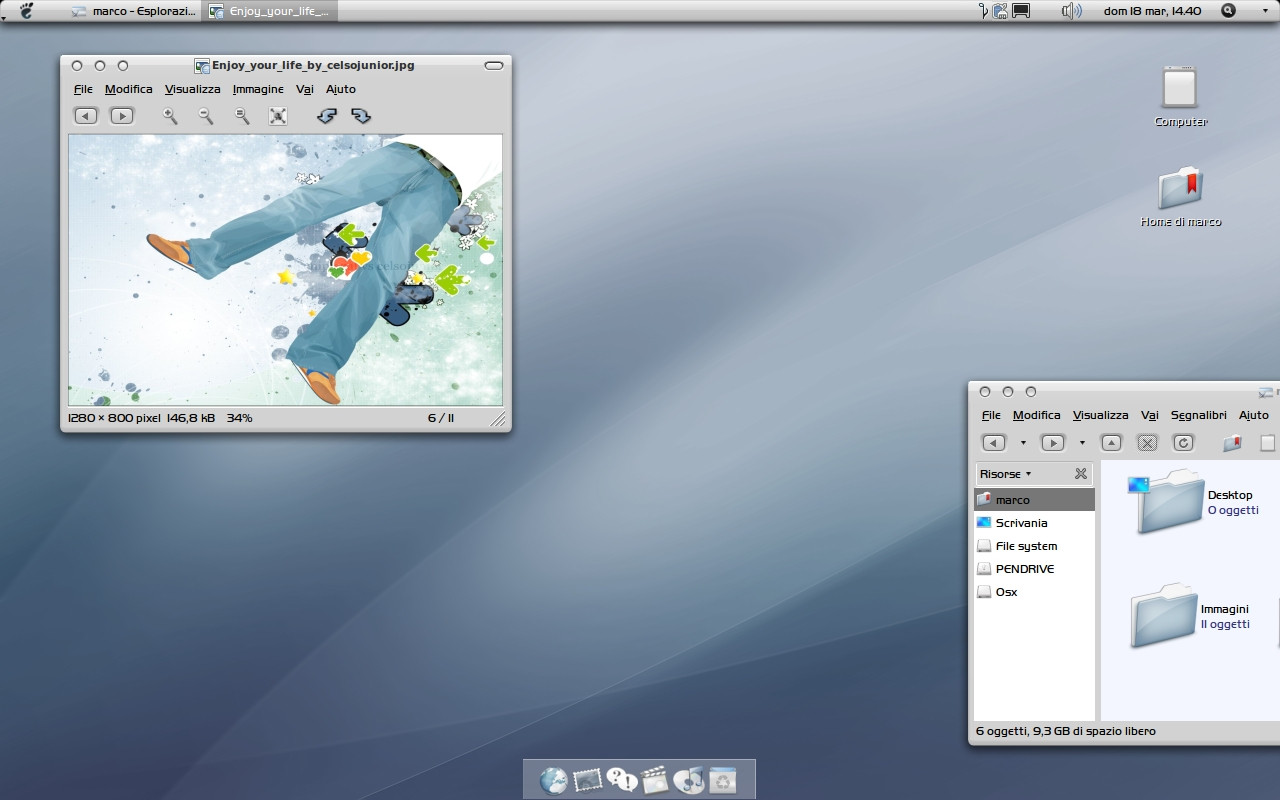Rotate image clockwise

[361, 116]
